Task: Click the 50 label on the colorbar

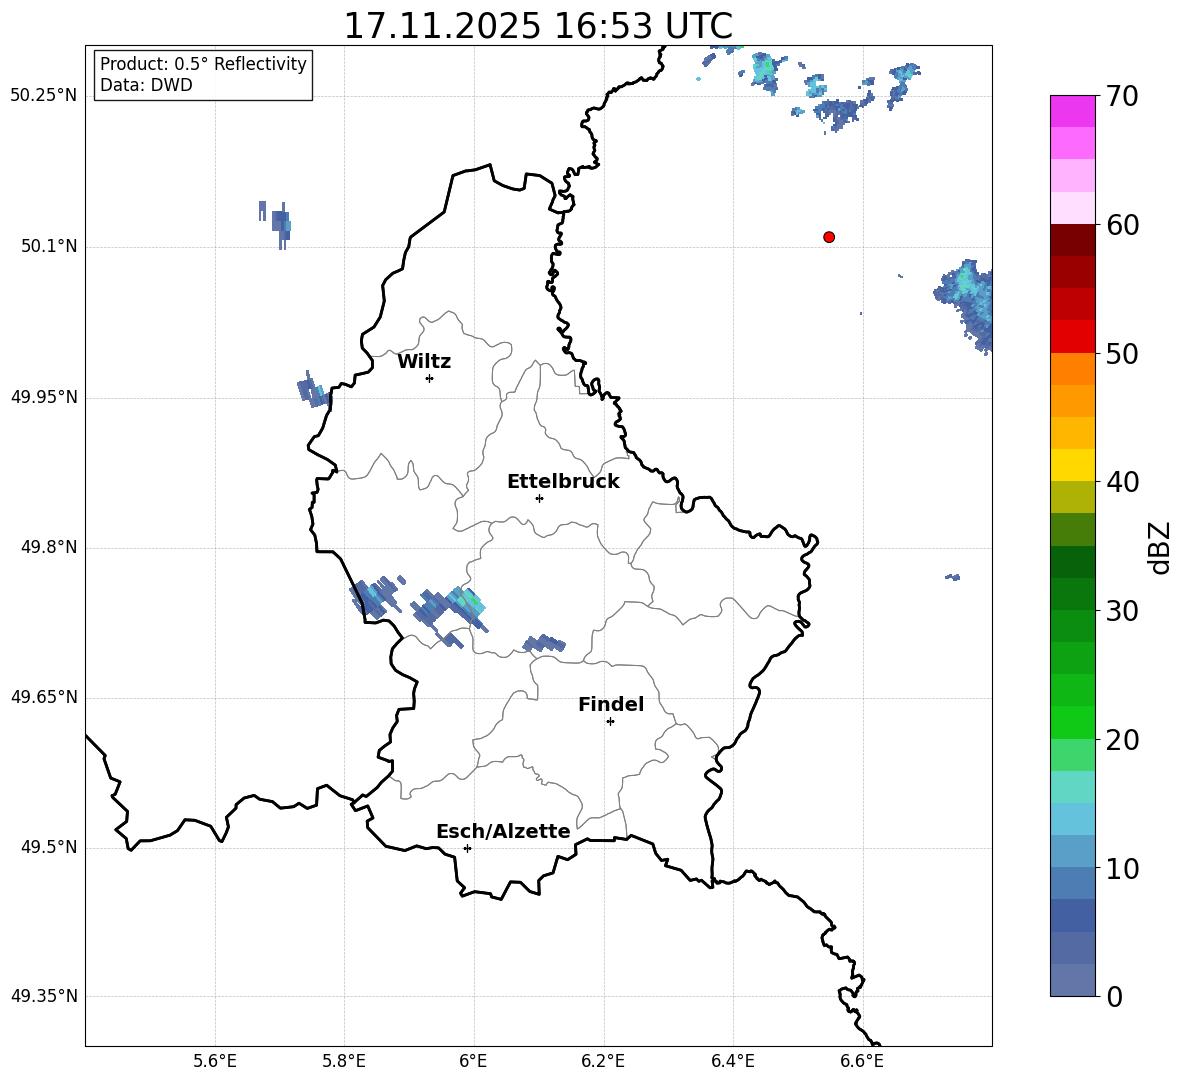Action: 1122,353
